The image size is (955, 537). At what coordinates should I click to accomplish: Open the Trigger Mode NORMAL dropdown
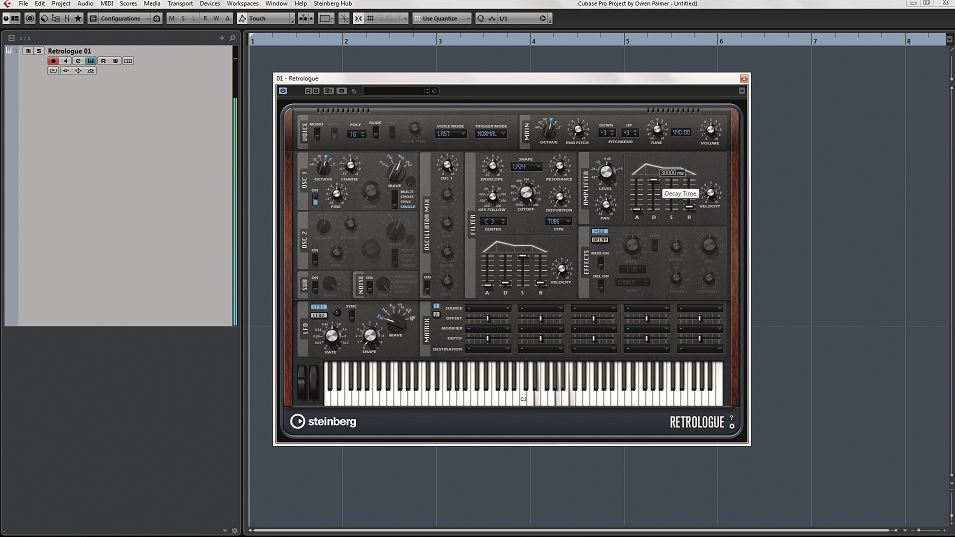click(x=491, y=133)
